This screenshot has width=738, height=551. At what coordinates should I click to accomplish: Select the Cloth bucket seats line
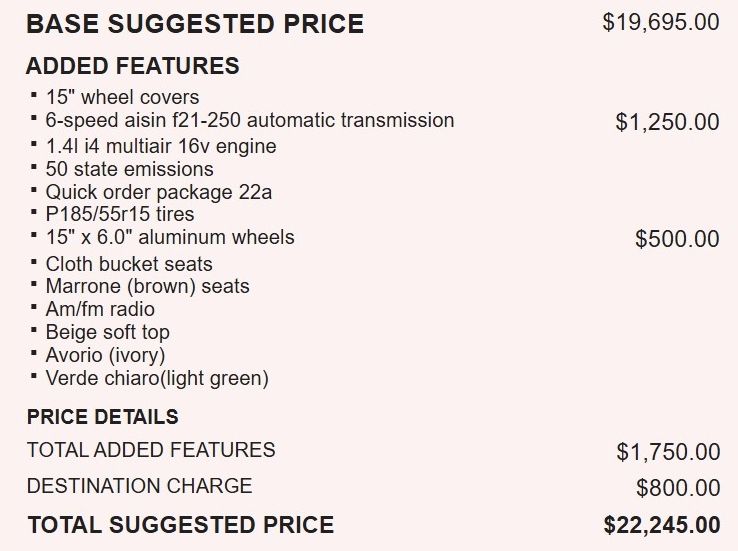tap(129, 264)
